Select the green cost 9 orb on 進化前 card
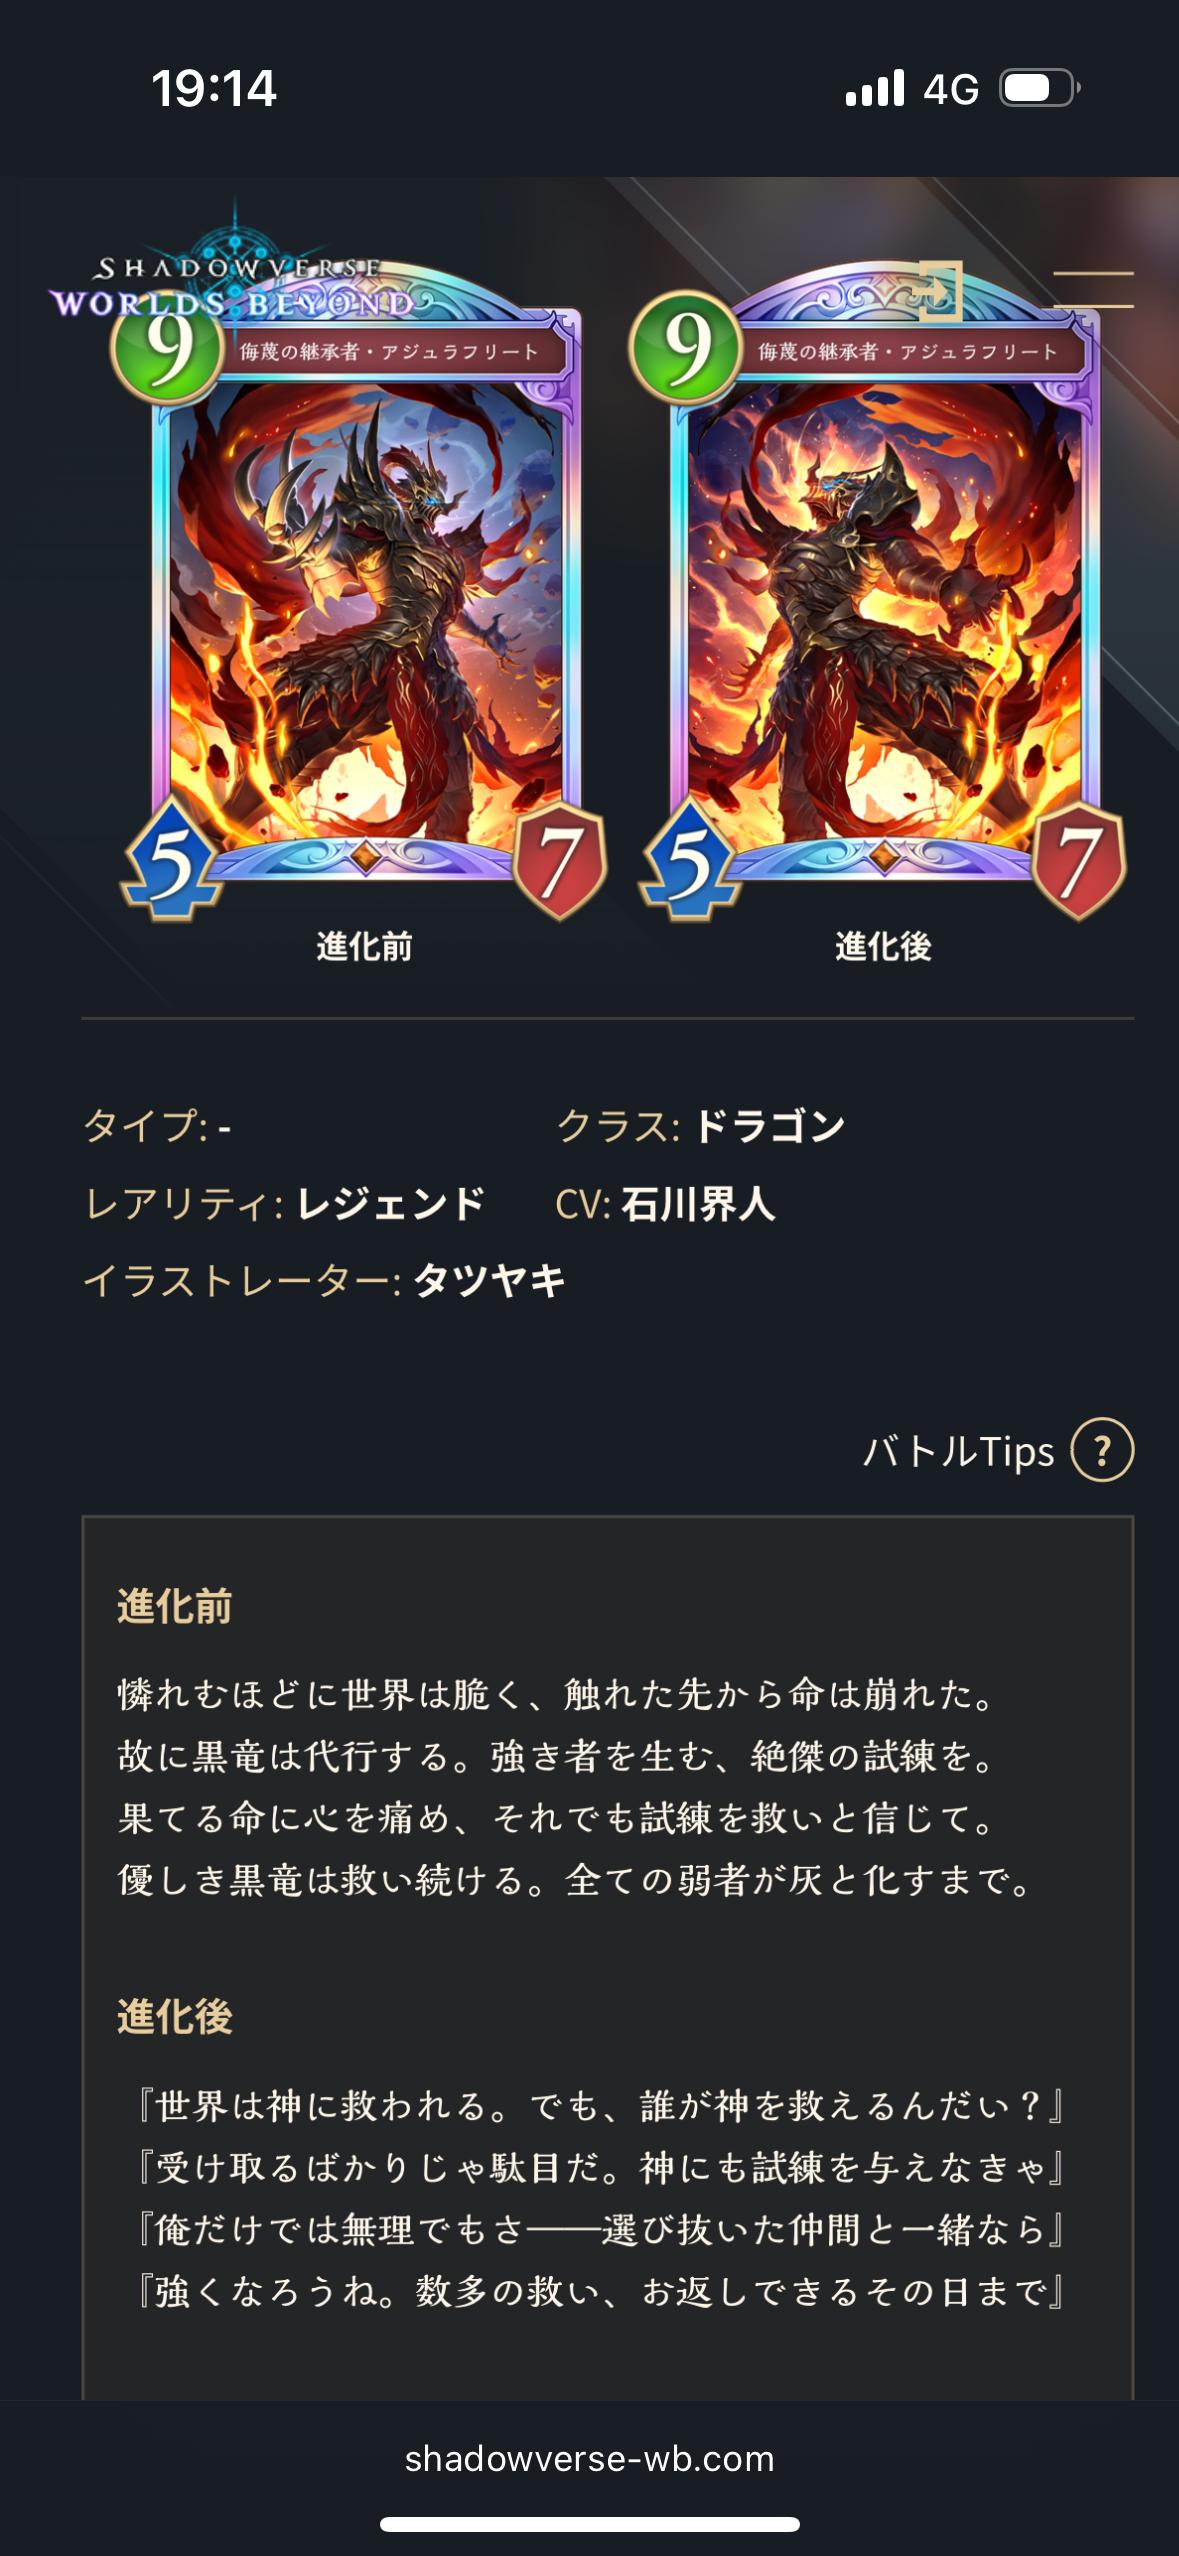This screenshot has height=2556, width=1179. [x=167, y=346]
